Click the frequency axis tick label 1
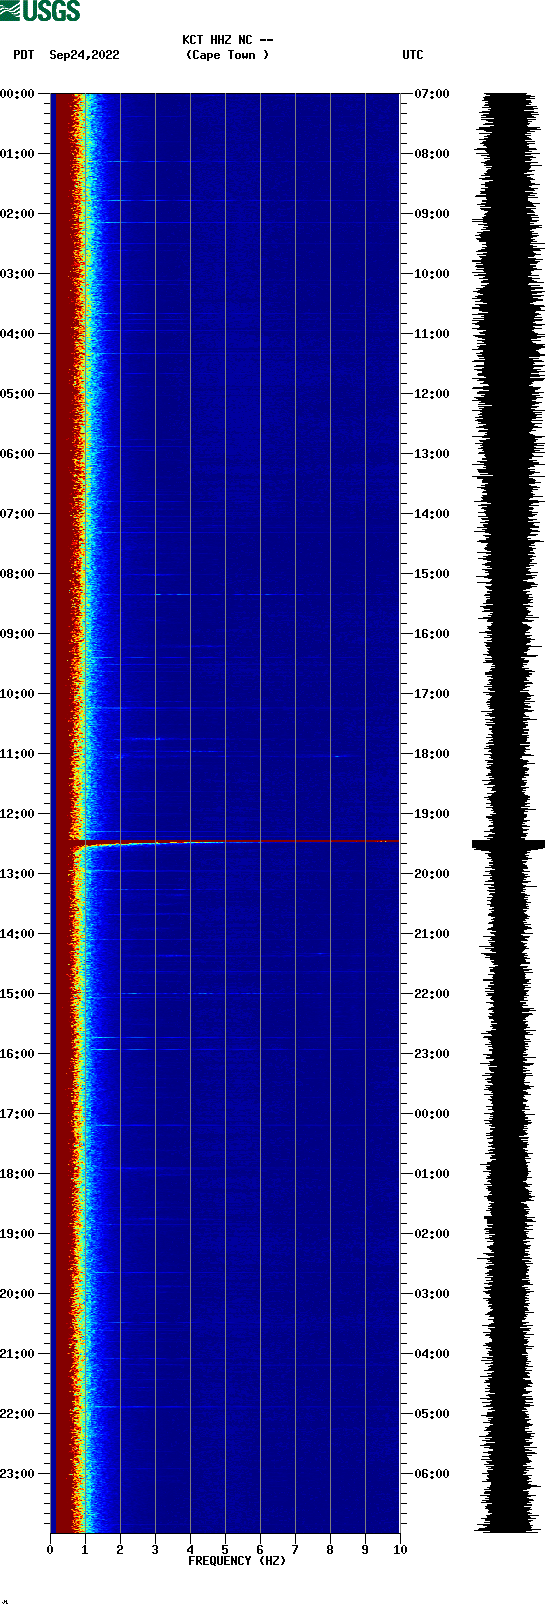The width and height of the screenshot is (552, 1613). (85, 1550)
